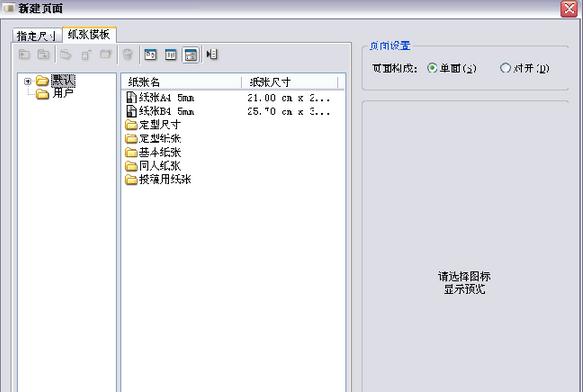Image resolution: width=586 pixels, height=392 pixels.
Task: Select the 单面 single page radio button
Action: 432,68
